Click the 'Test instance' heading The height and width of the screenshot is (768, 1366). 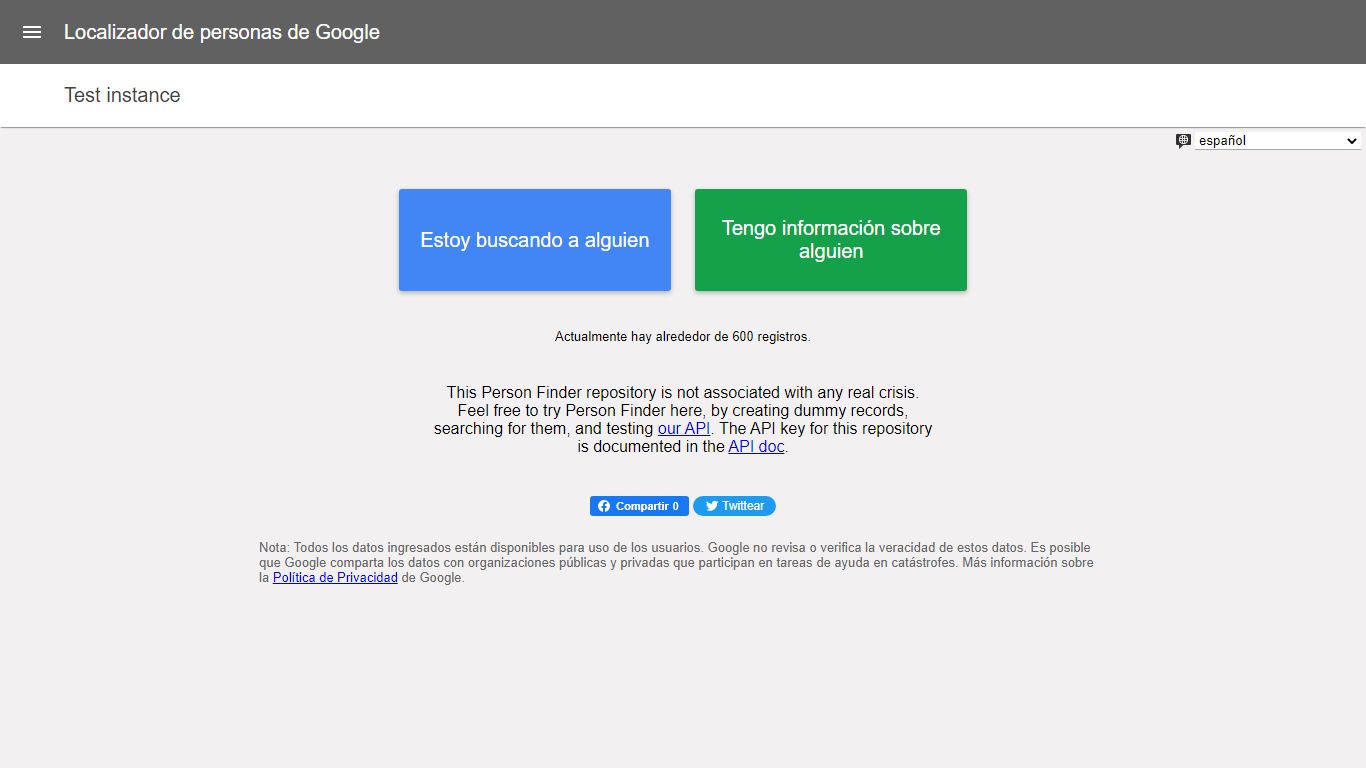point(122,95)
